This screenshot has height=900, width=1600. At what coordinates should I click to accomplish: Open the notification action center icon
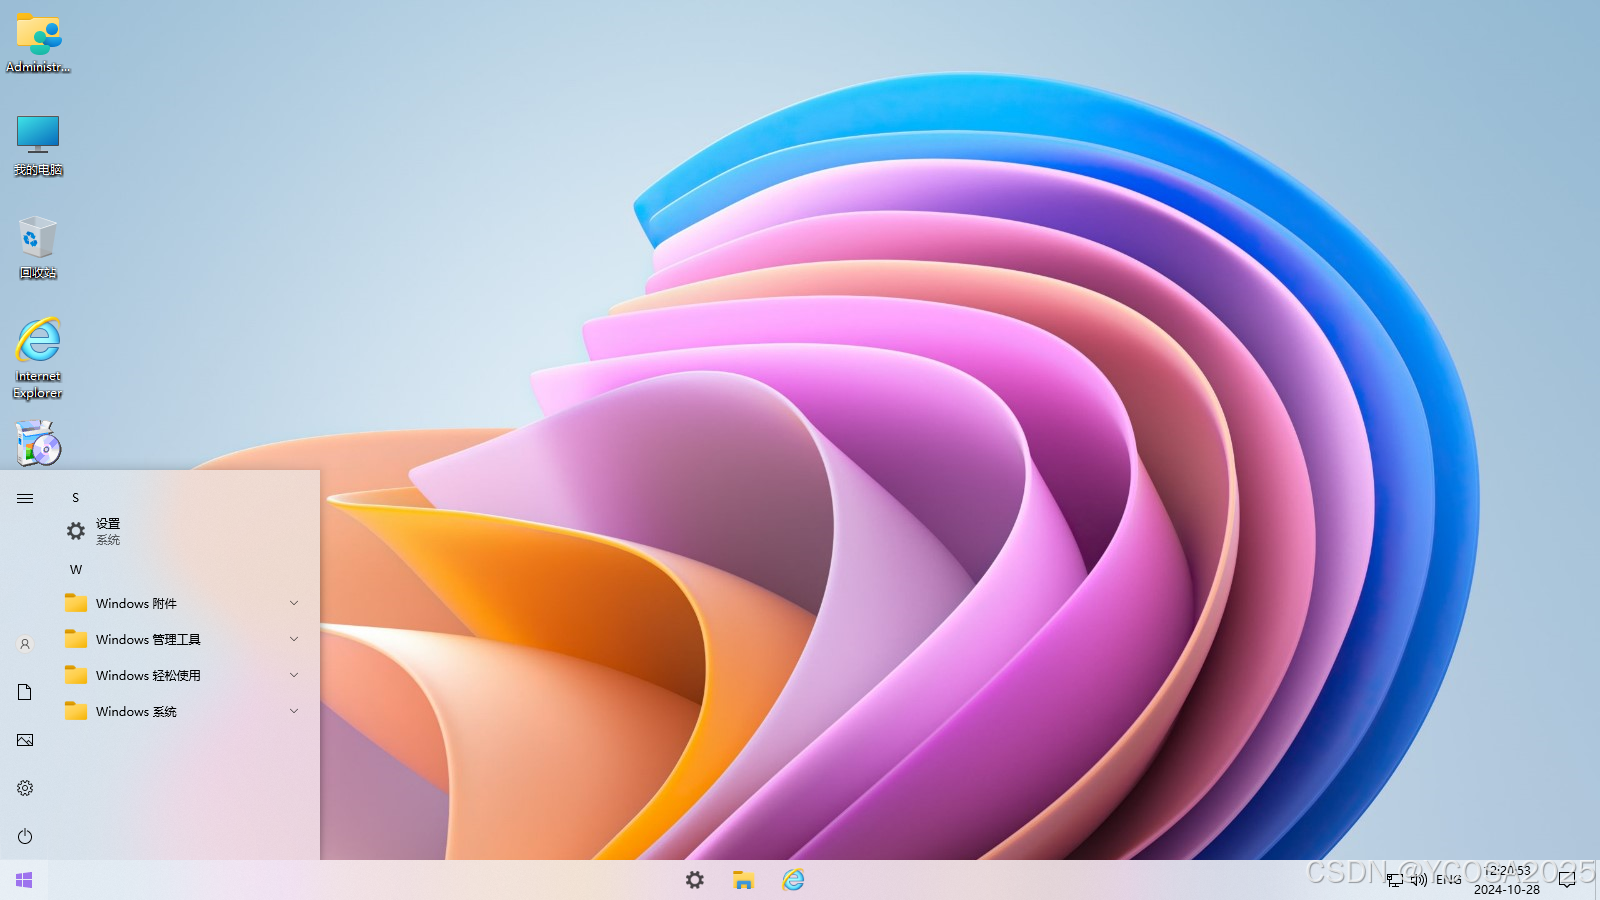pos(1567,880)
